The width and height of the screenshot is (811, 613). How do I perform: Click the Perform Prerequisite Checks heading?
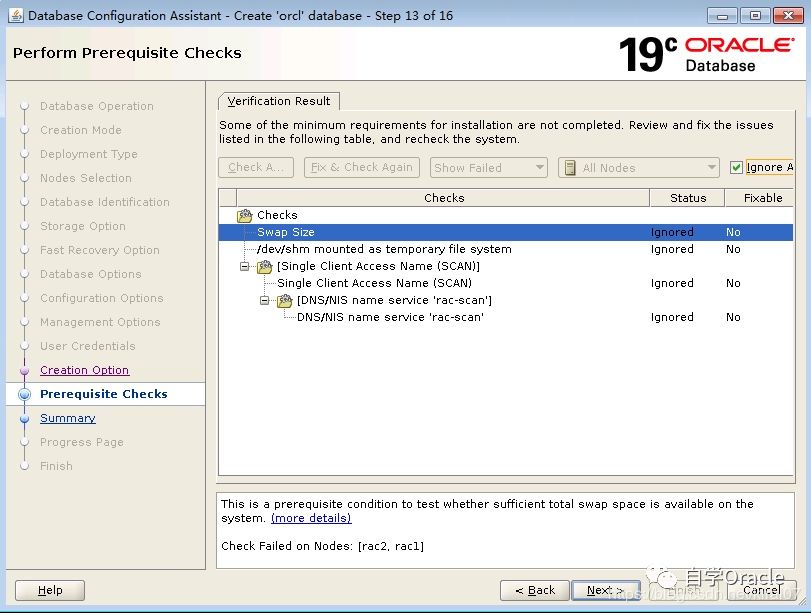click(x=127, y=53)
